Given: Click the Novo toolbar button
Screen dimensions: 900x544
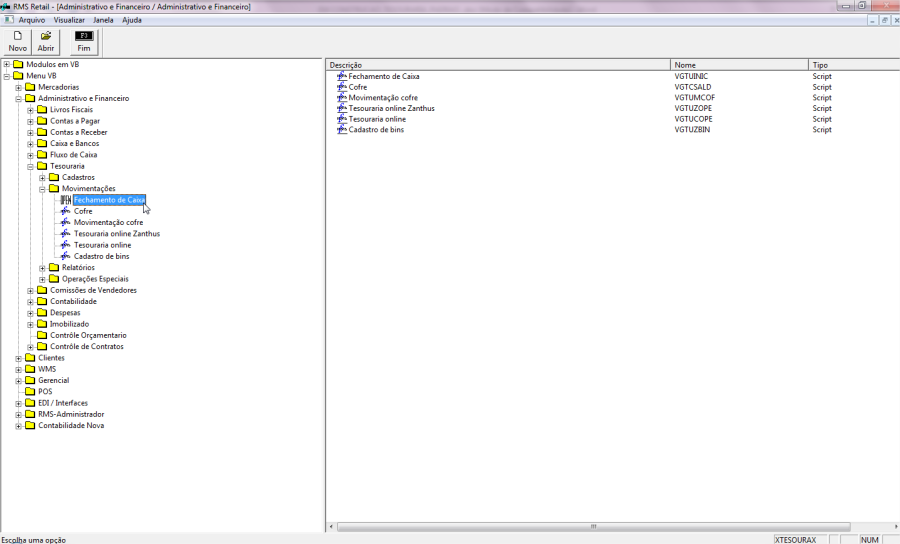Looking at the screenshot, I should tap(17, 42).
